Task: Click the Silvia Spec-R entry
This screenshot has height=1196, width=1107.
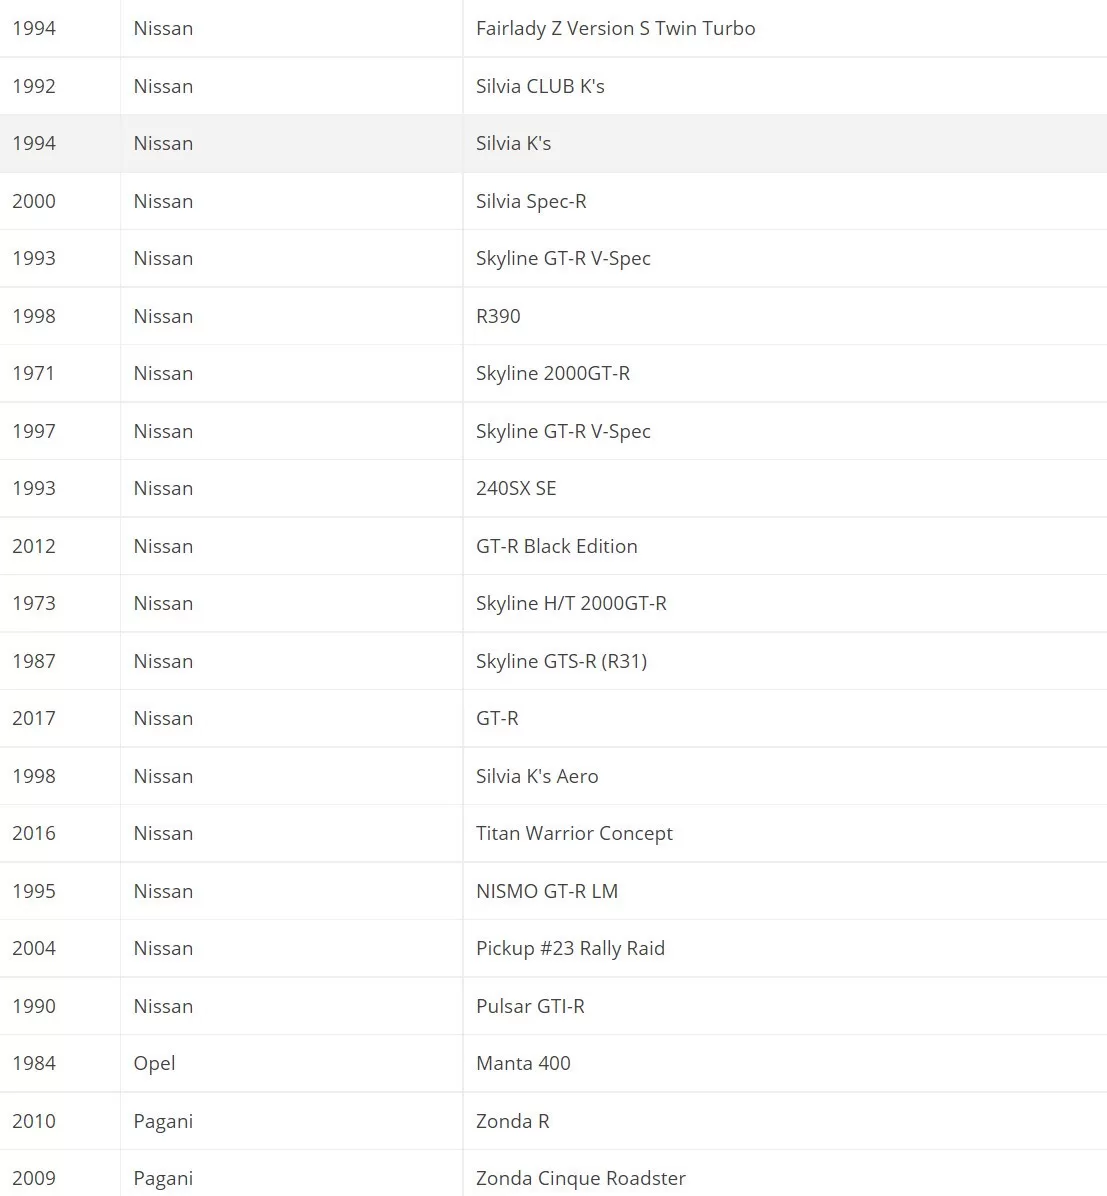Action: click(x=531, y=201)
